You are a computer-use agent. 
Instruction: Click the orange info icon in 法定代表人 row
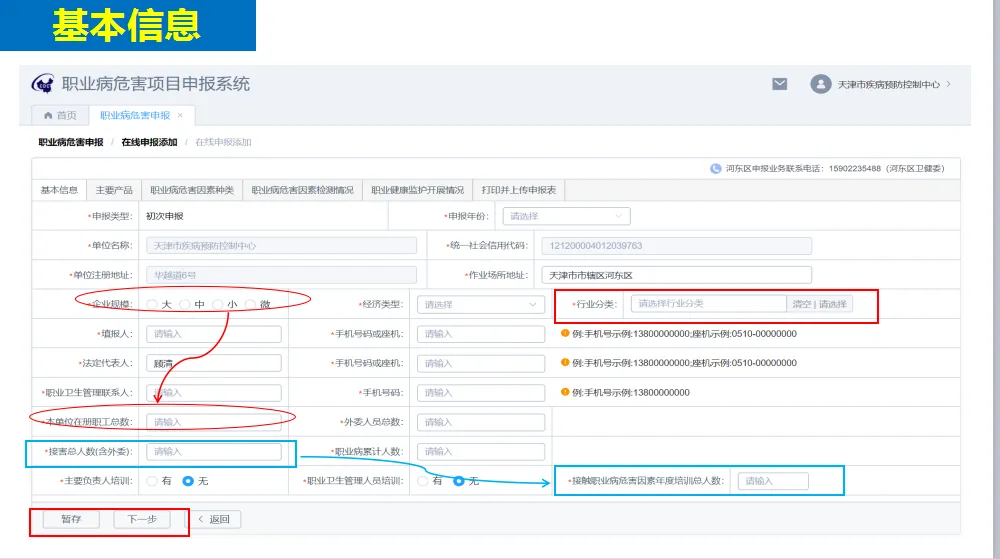[x=564, y=362]
